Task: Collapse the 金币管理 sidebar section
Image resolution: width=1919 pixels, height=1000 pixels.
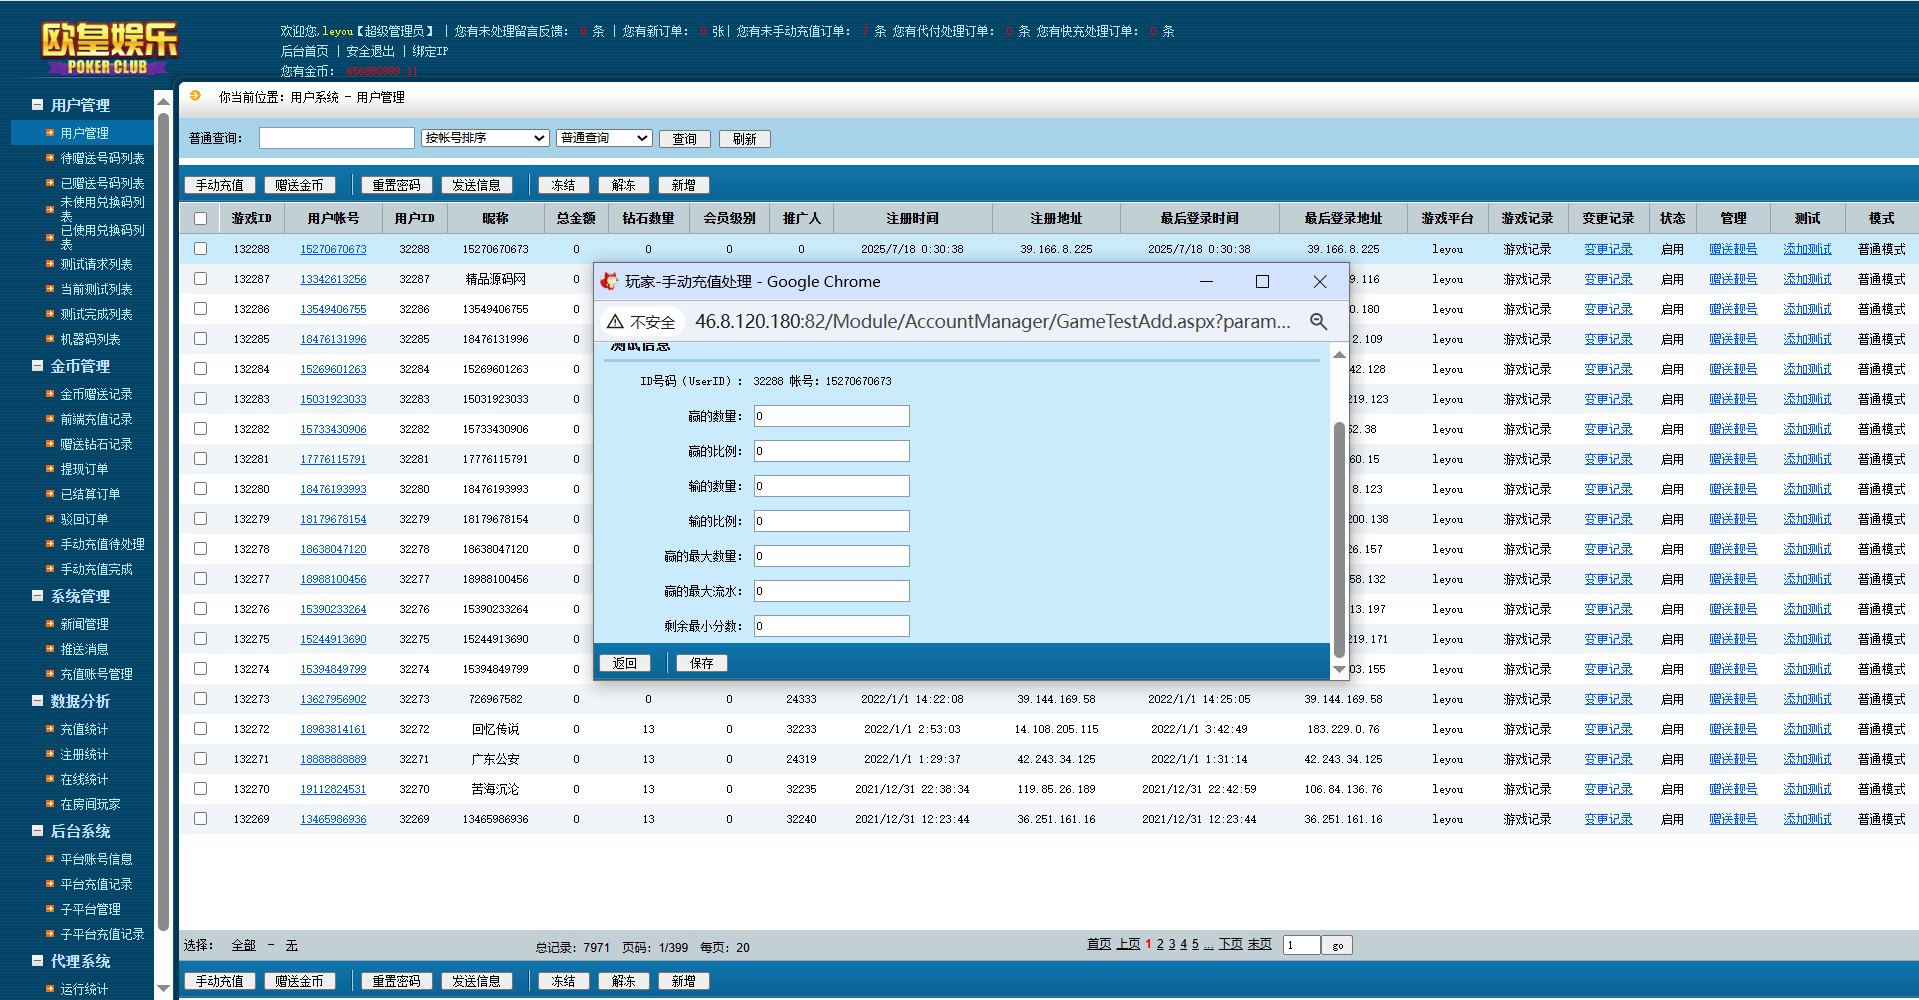Action: pyautogui.click(x=37, y=366)
